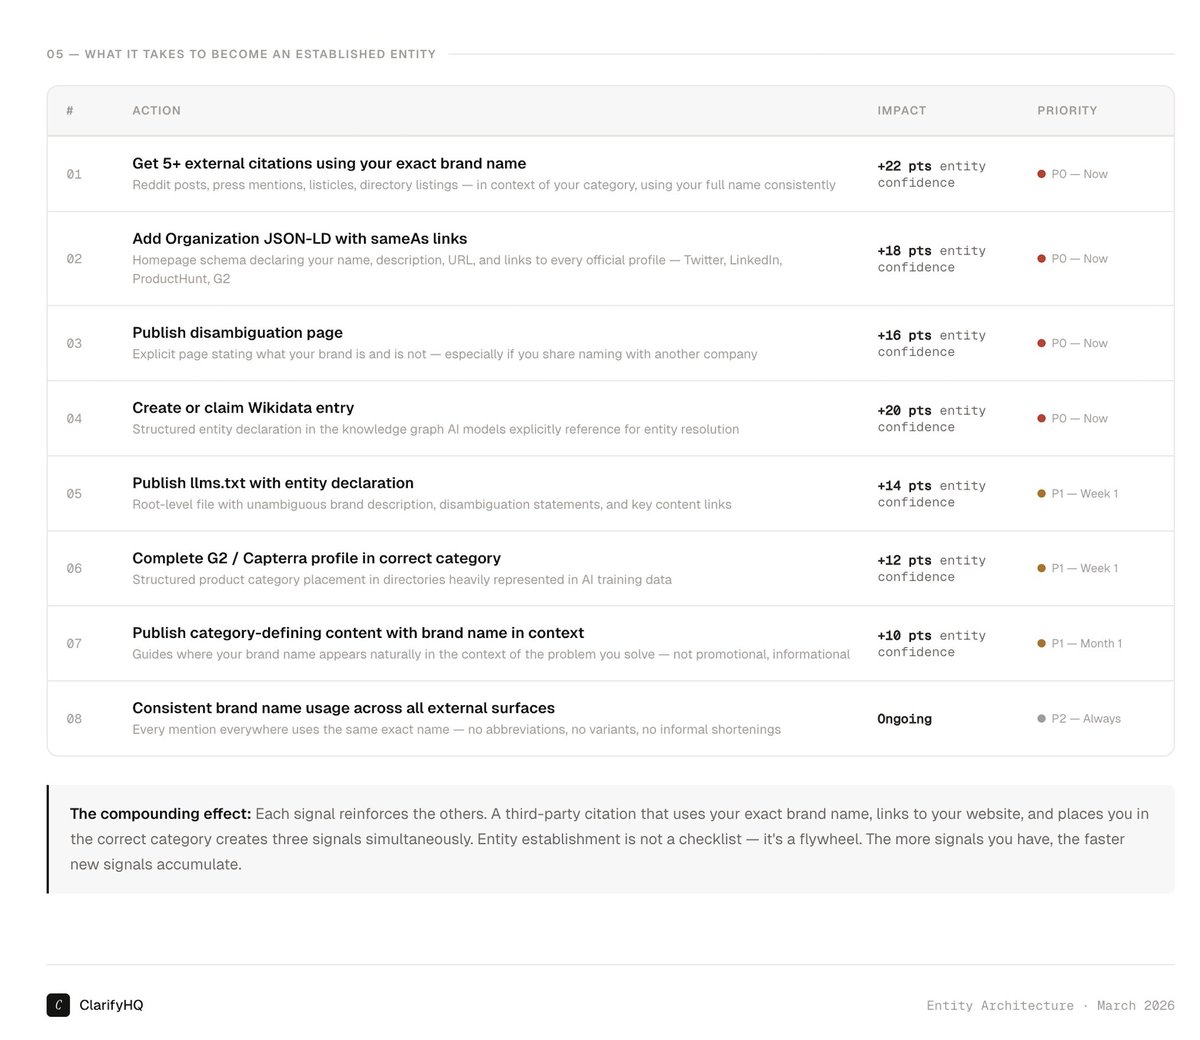The image size is (1200, 1040).
Task: Click the '+22 pts' impact value
Action: [x=904, y=166]
